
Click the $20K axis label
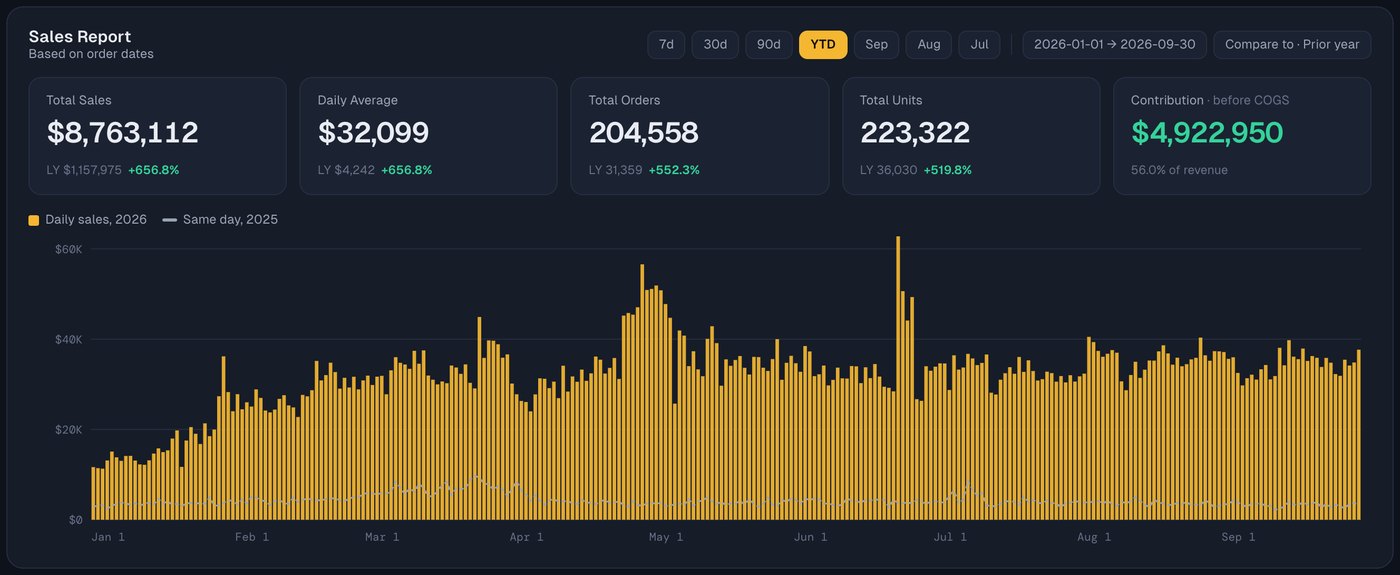click(x=68, y=429)
